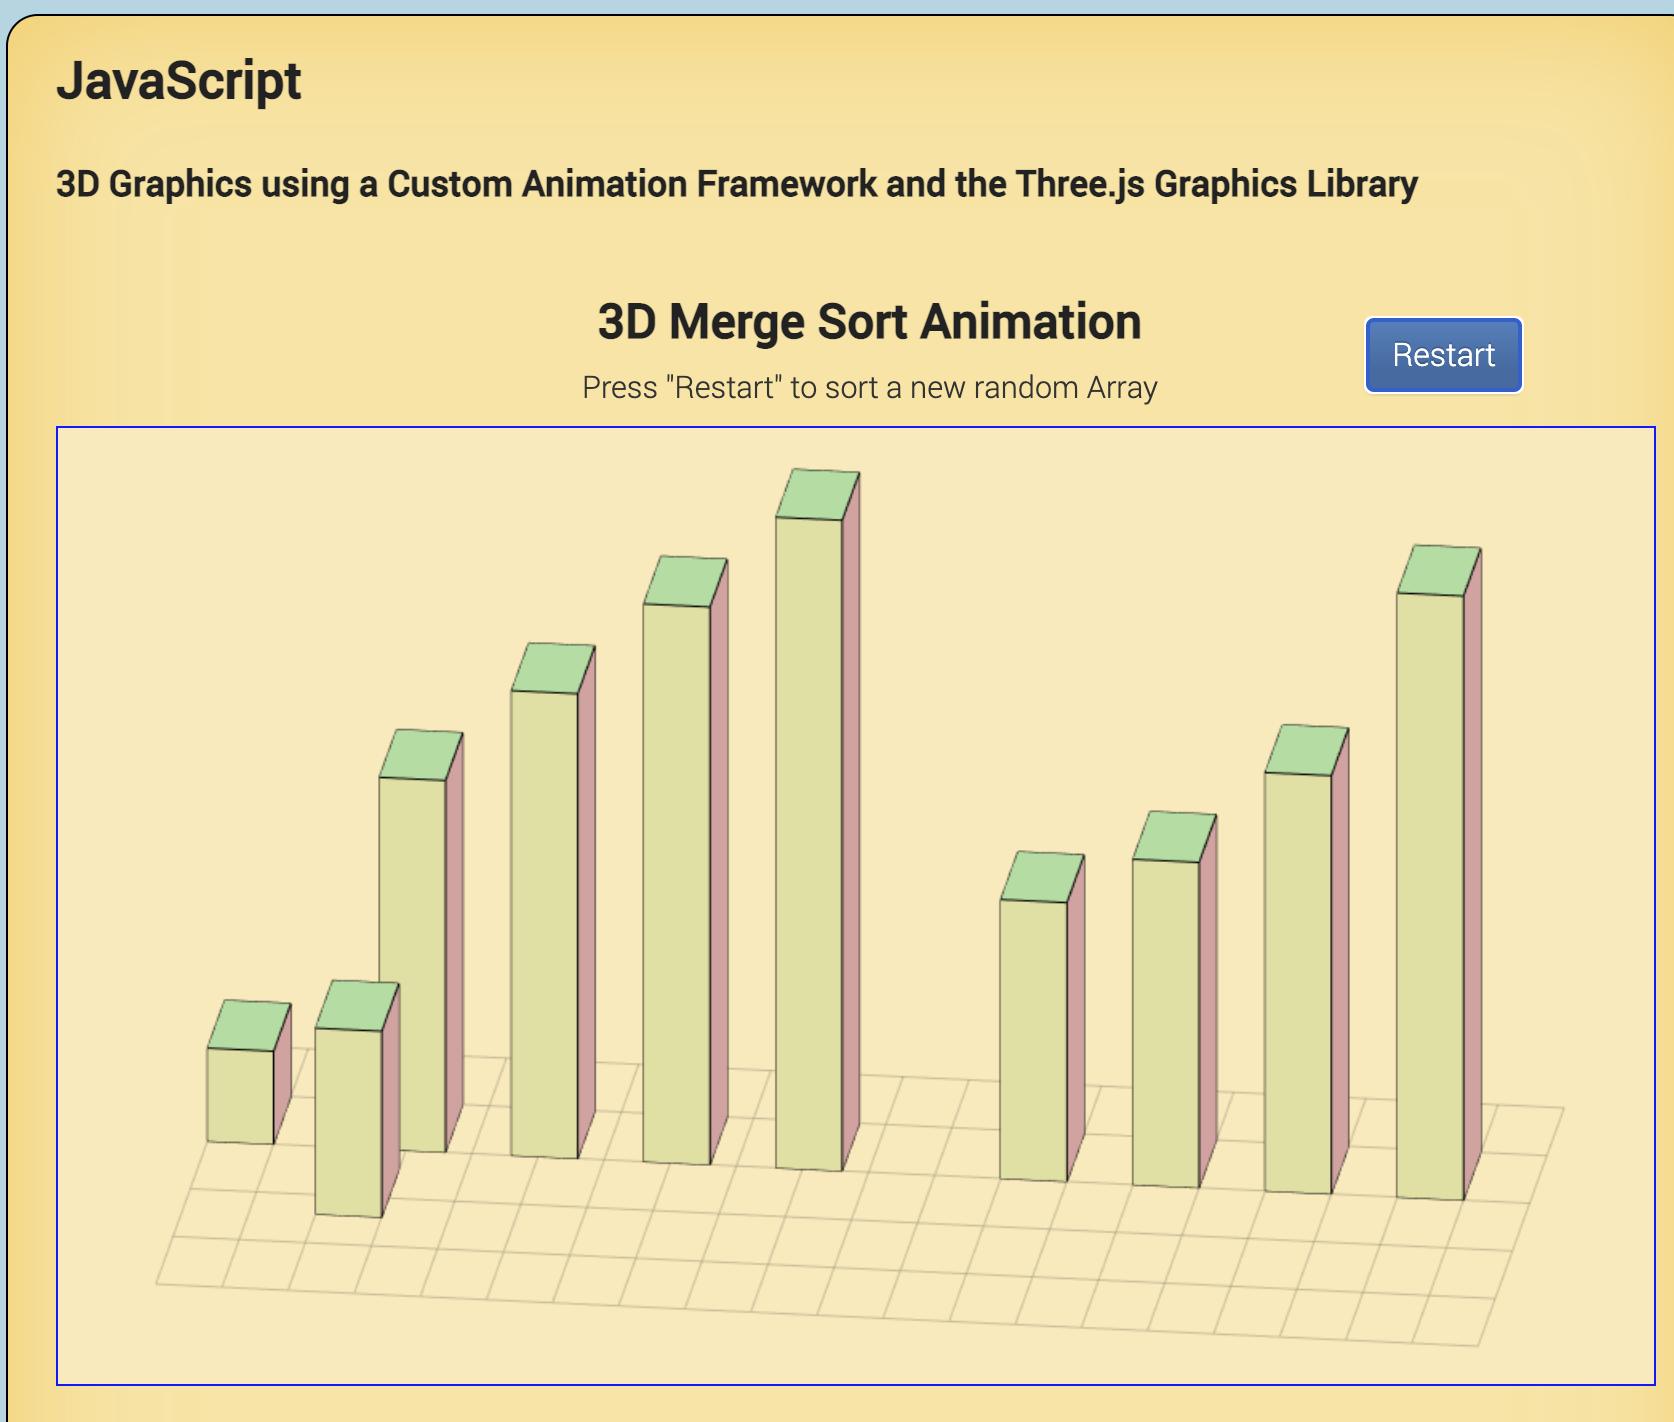Click the 3D Graphics subtitle text
1674x1422 pixels.
(737, 183)
